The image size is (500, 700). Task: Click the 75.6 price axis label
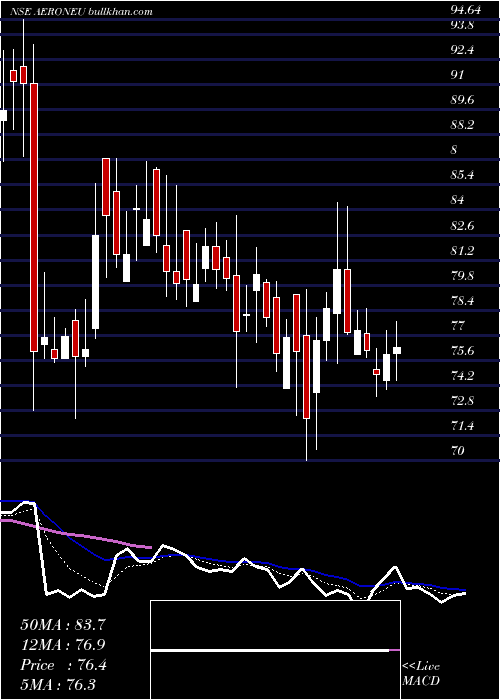click(x=462, y=351)
